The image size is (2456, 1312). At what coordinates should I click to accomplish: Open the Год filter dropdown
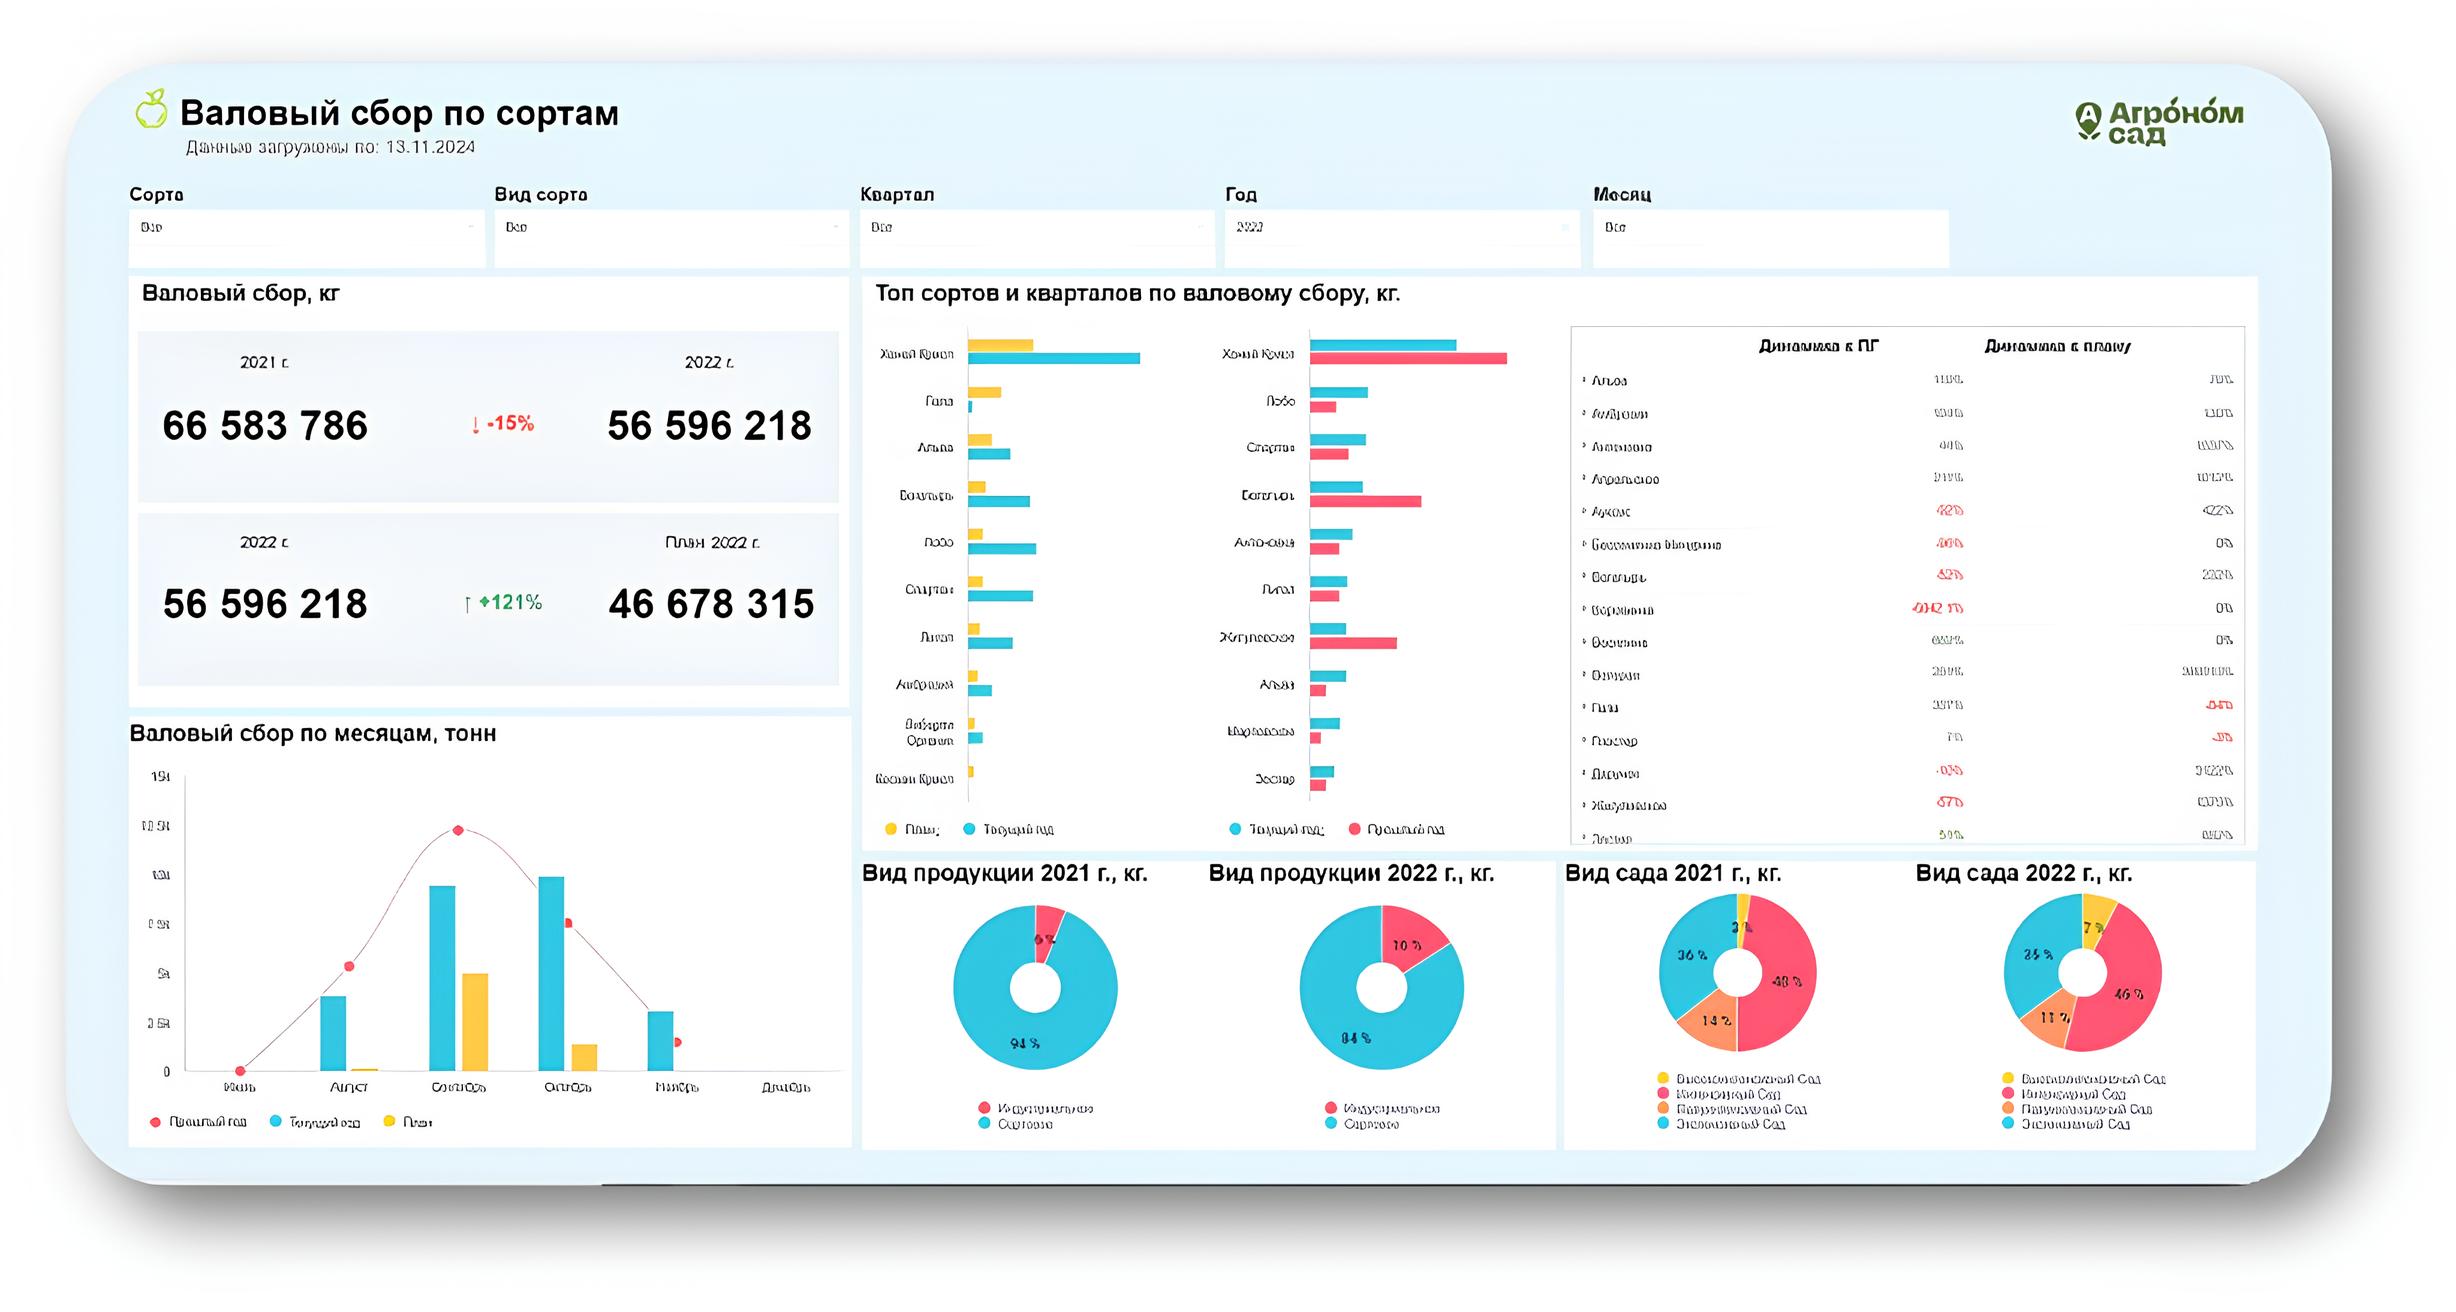click(1402, 238)
